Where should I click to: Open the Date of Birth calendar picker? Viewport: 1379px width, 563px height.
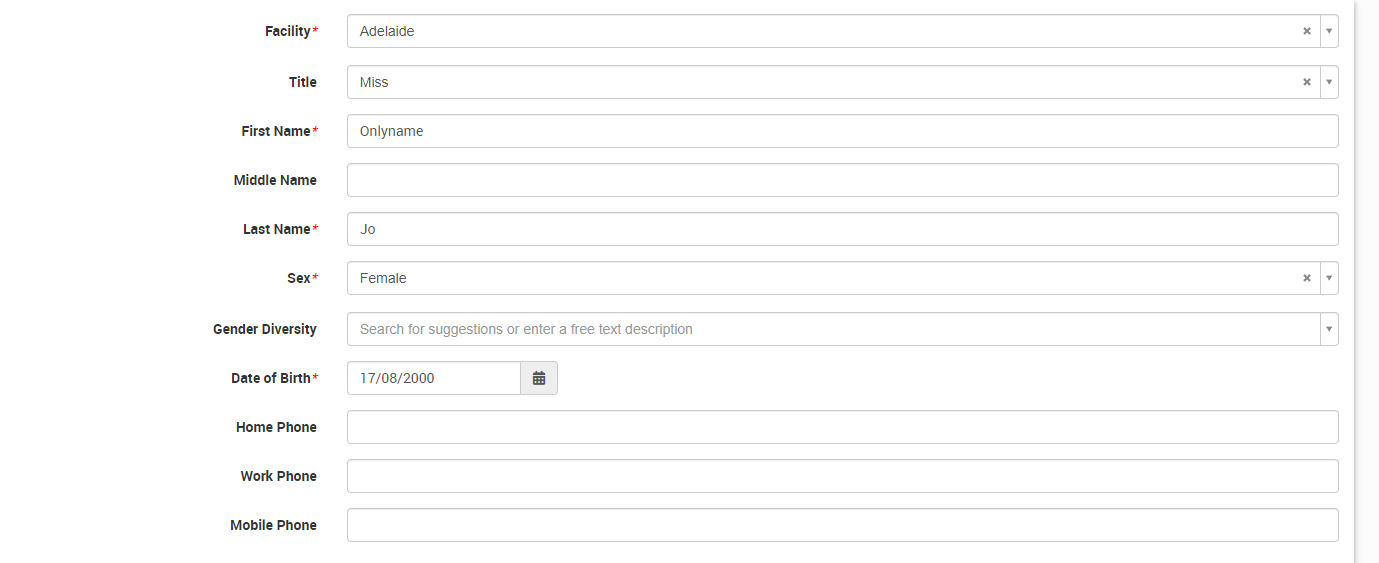pos(539,378)
